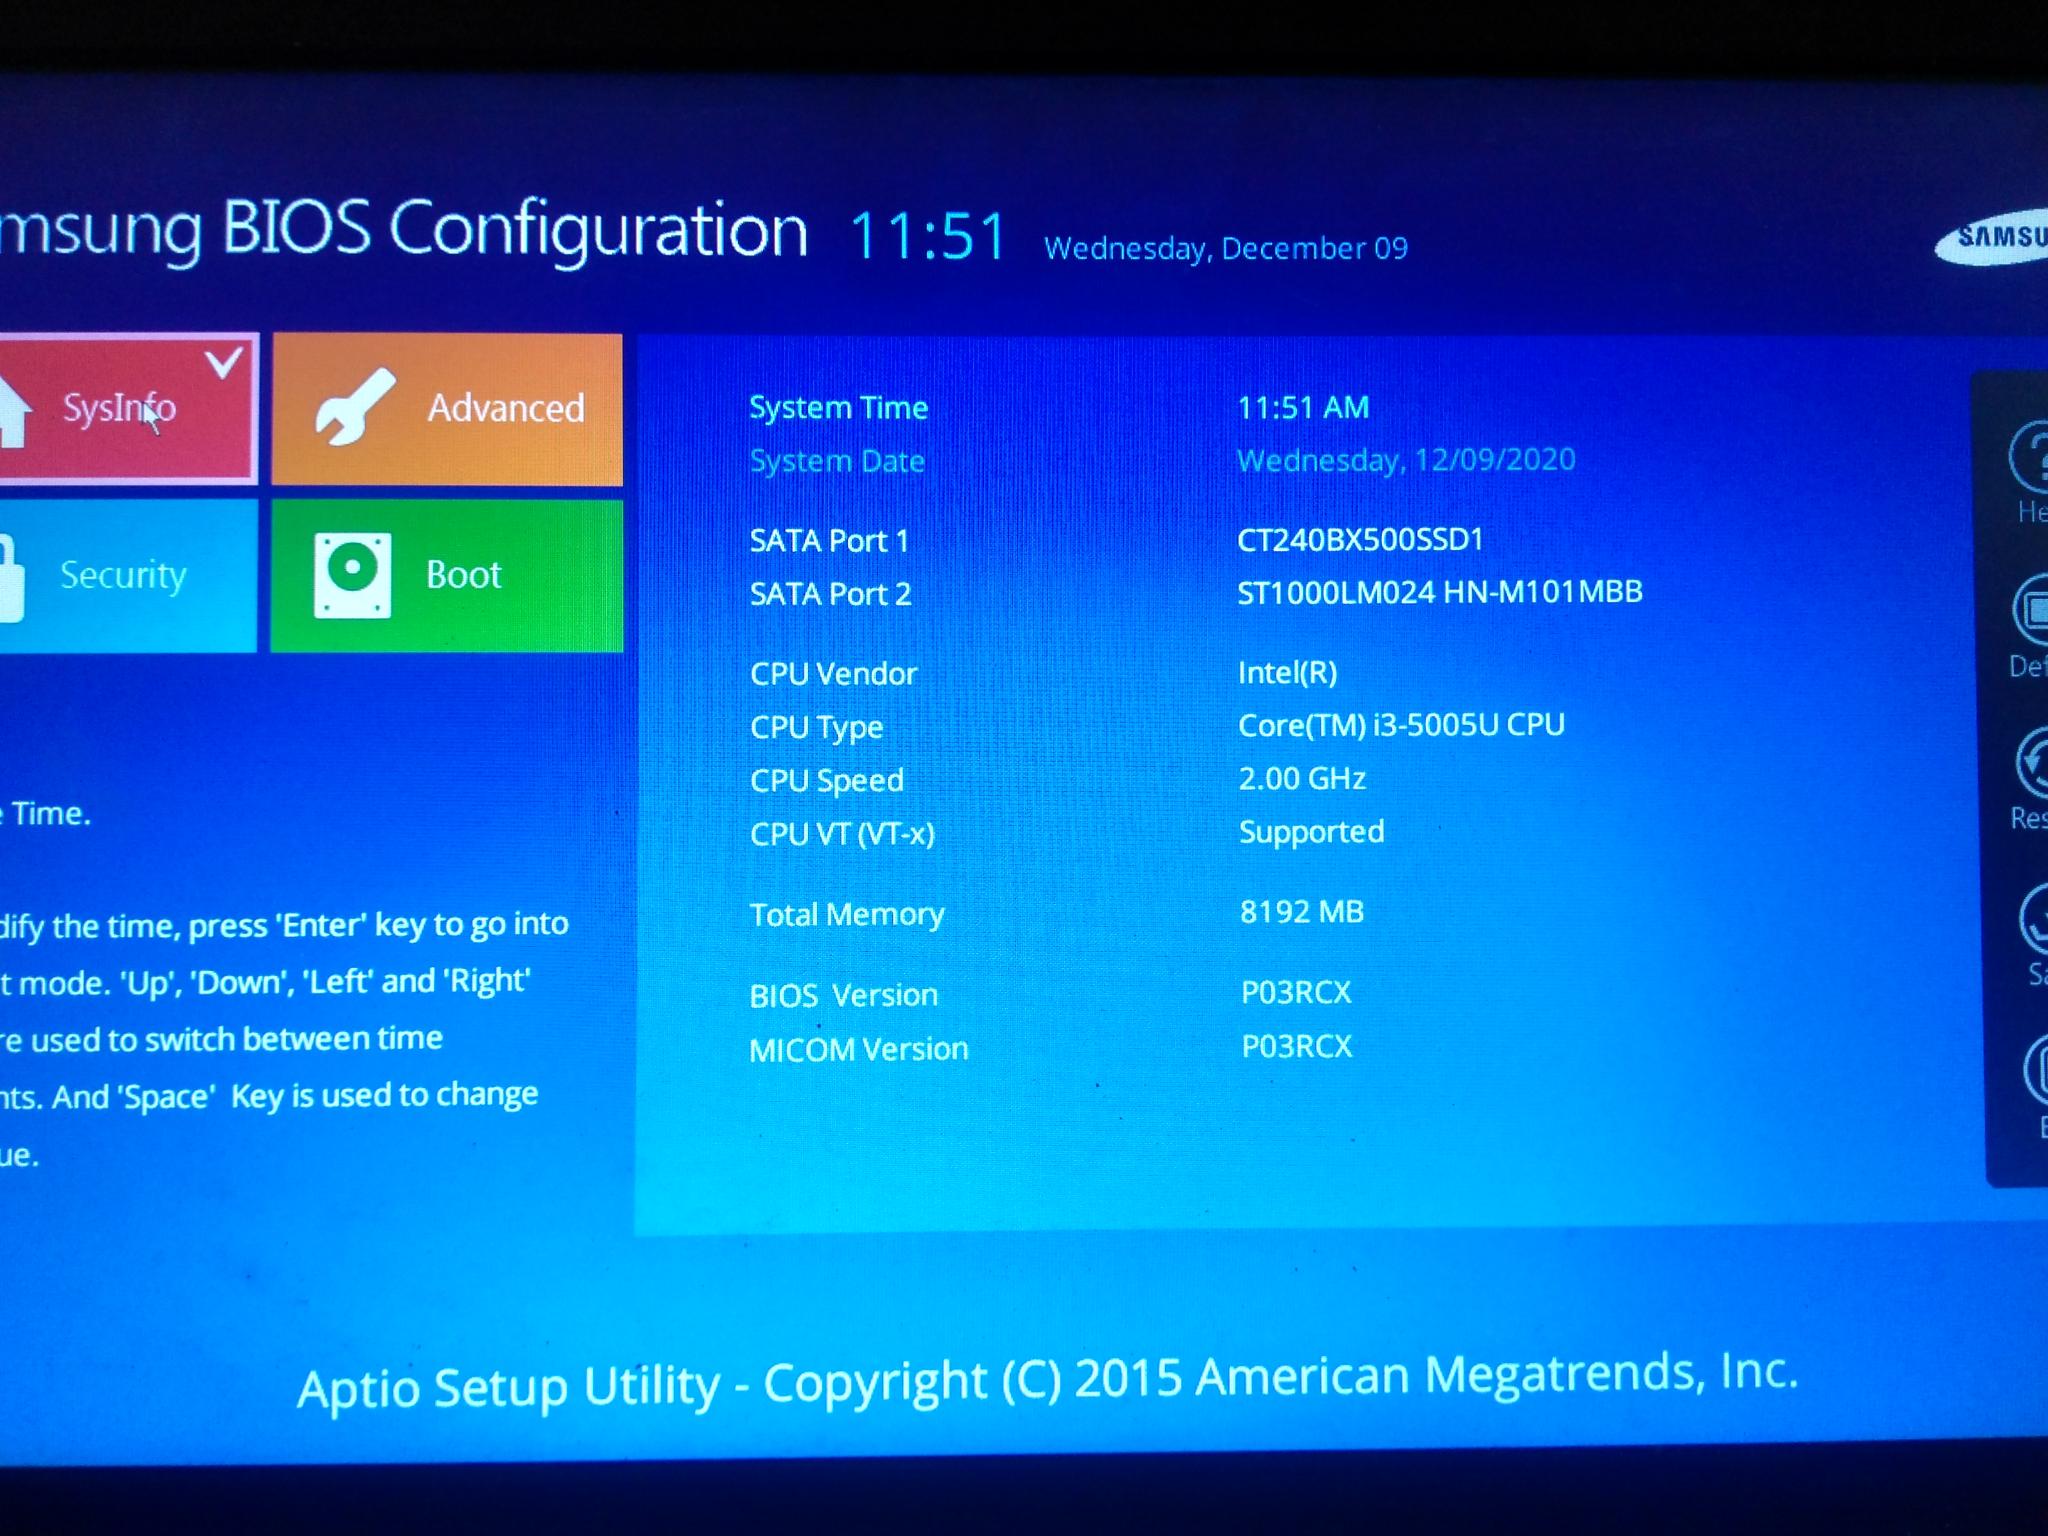This screenshot has height=1536, width=2048.
Task: Click the wrench icon on Advanced tile
Action: 354,407
